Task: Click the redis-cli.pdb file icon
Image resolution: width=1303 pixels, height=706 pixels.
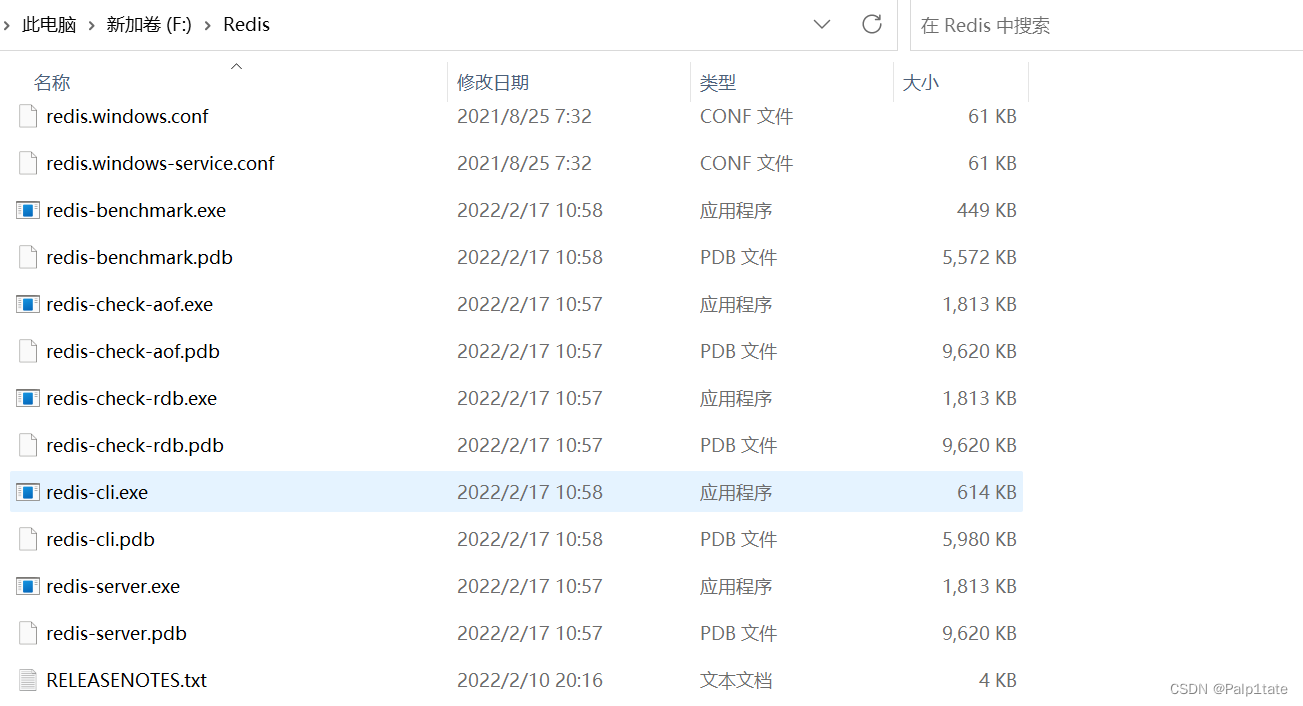Action: [x=28, y=539]
